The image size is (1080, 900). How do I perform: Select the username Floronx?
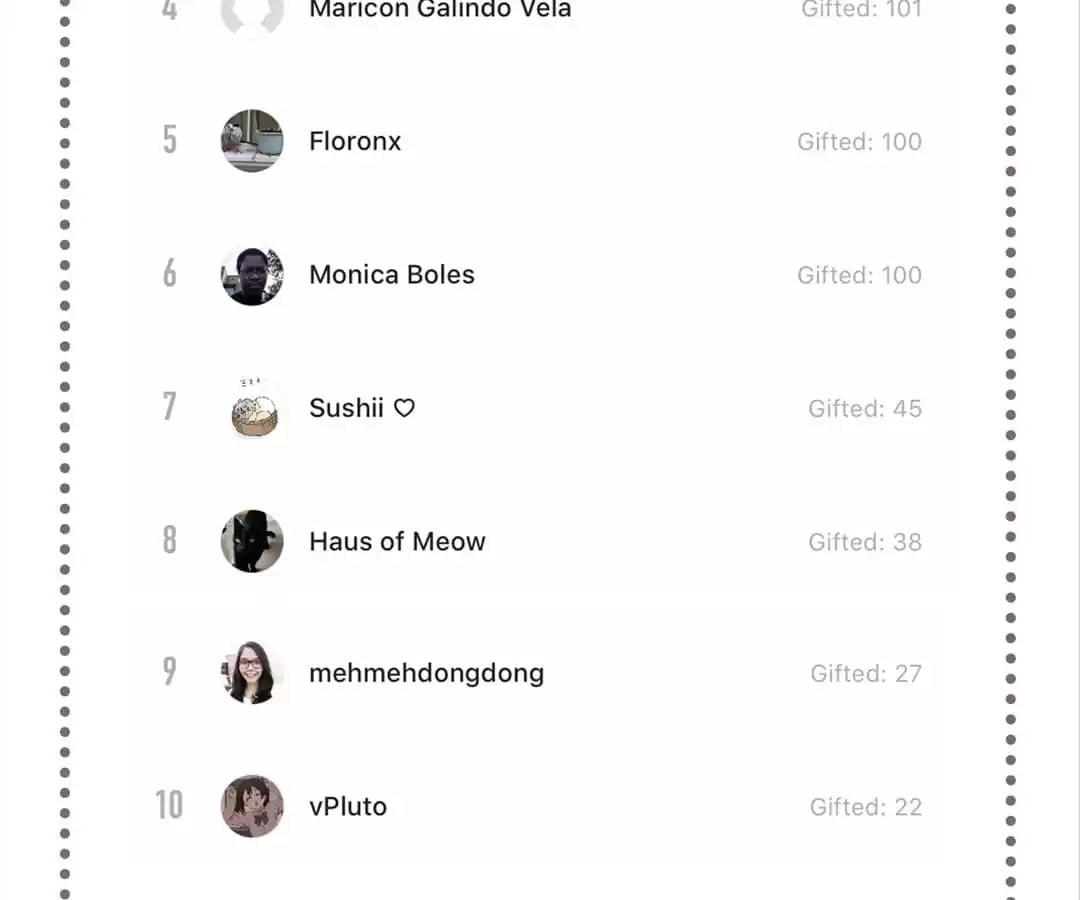pyautogui.click(x=355, y=141)
